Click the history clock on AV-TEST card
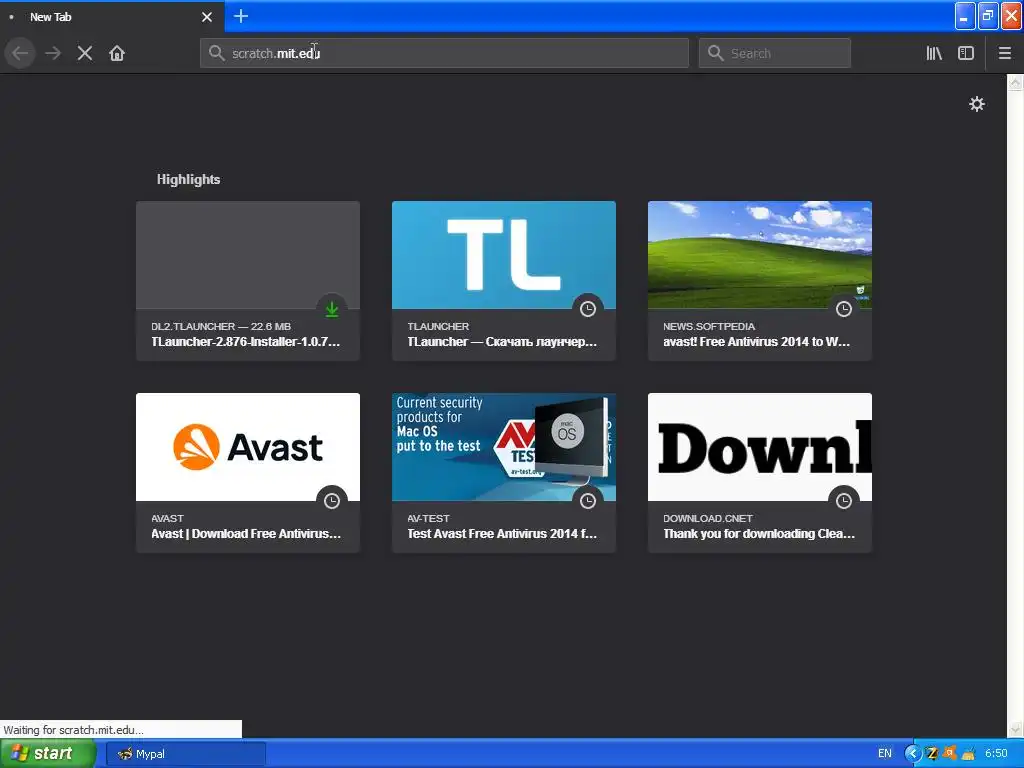Viewport: 1024px width, 768px height. [x=588, y=501]
